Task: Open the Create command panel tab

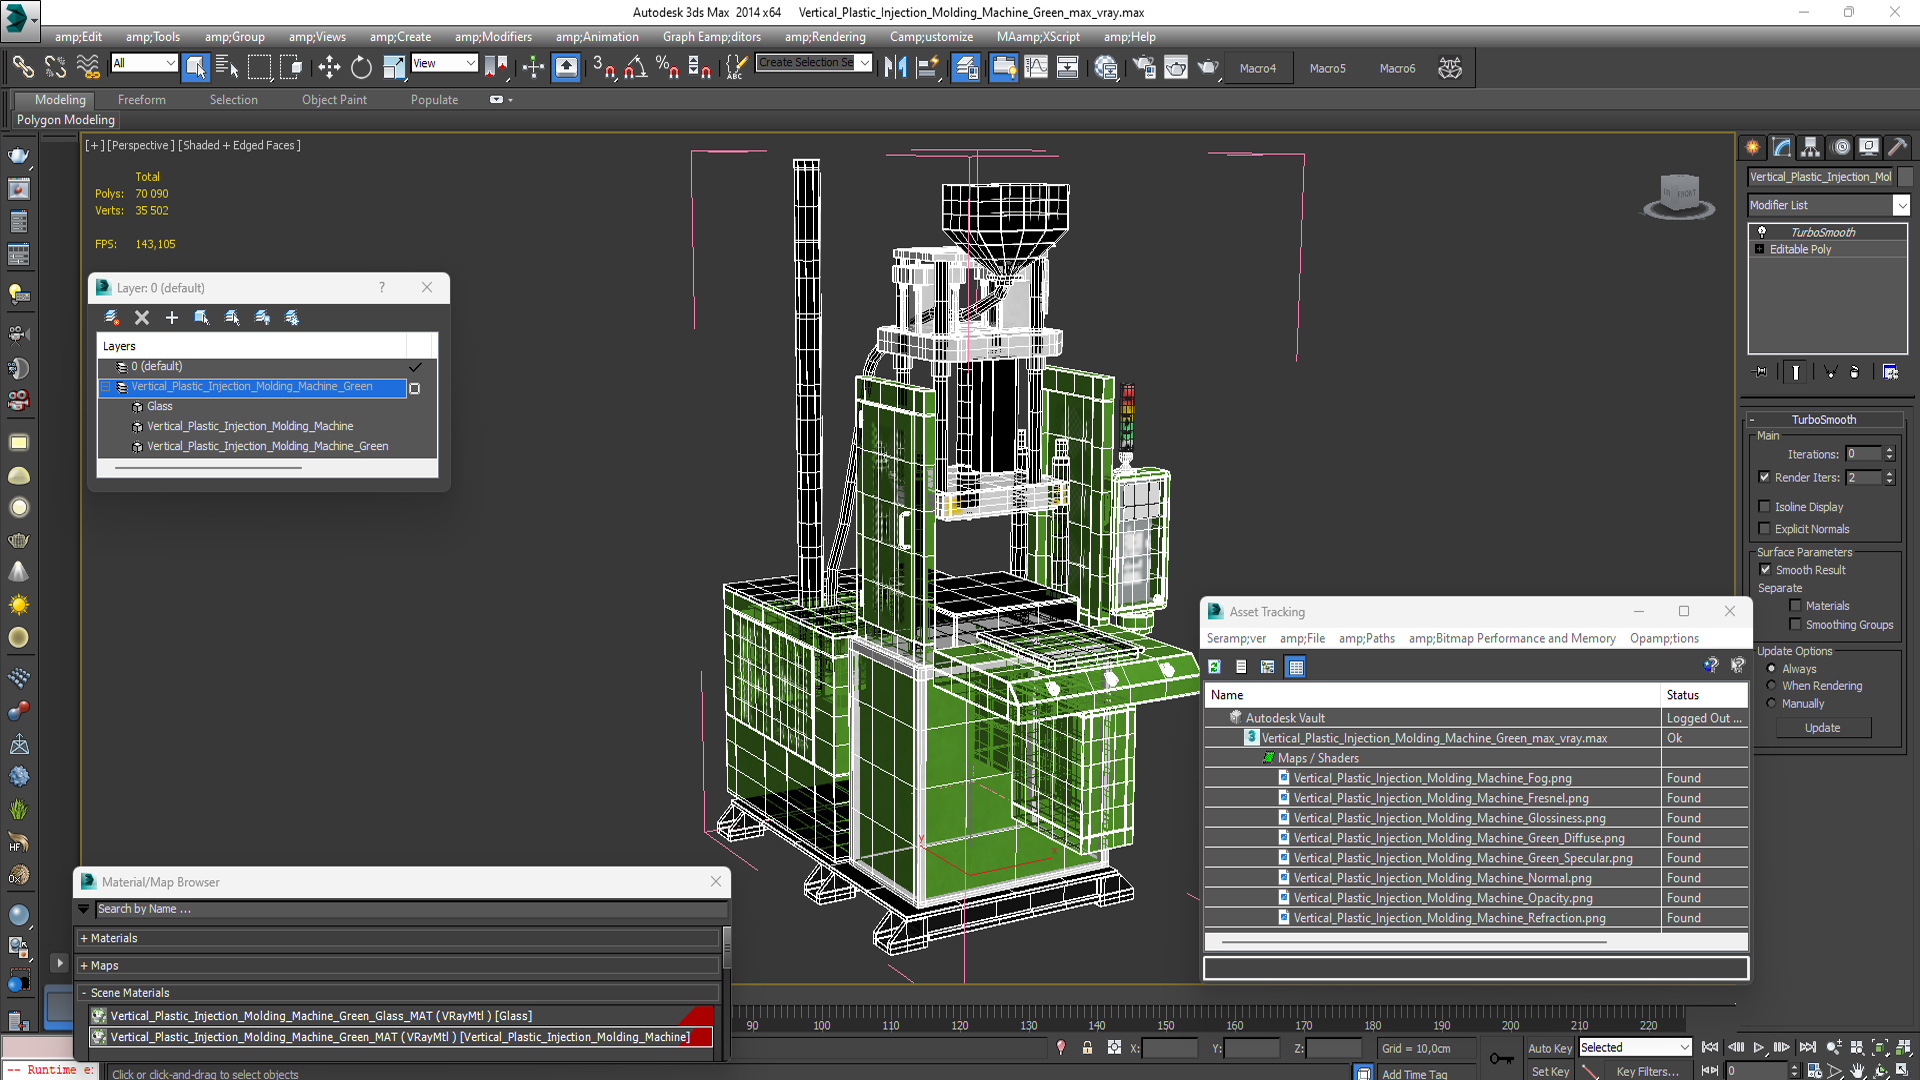Action: [1753, 147]
